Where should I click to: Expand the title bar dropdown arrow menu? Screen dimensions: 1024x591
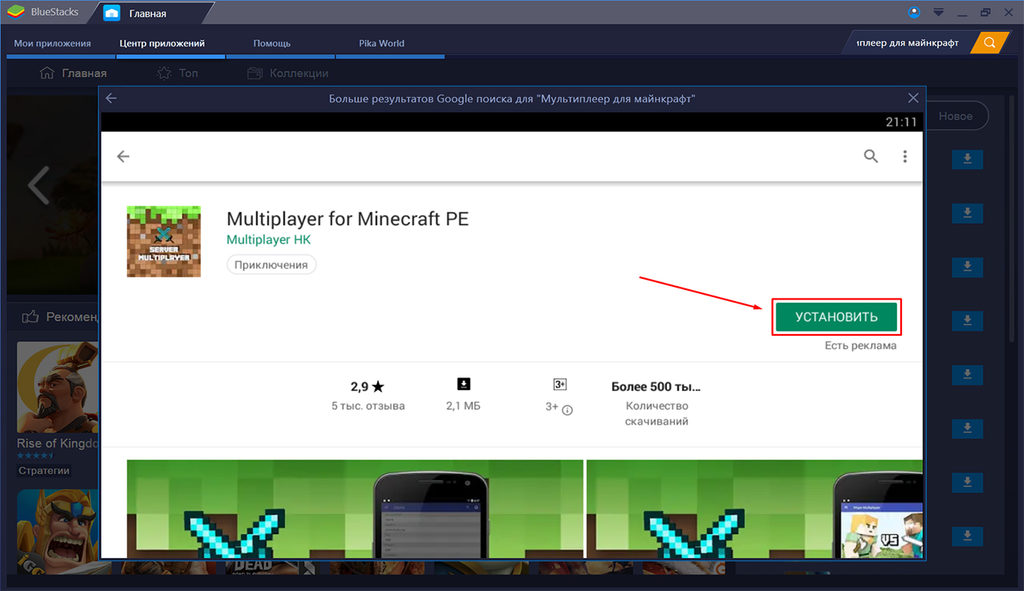pos(938,12)
